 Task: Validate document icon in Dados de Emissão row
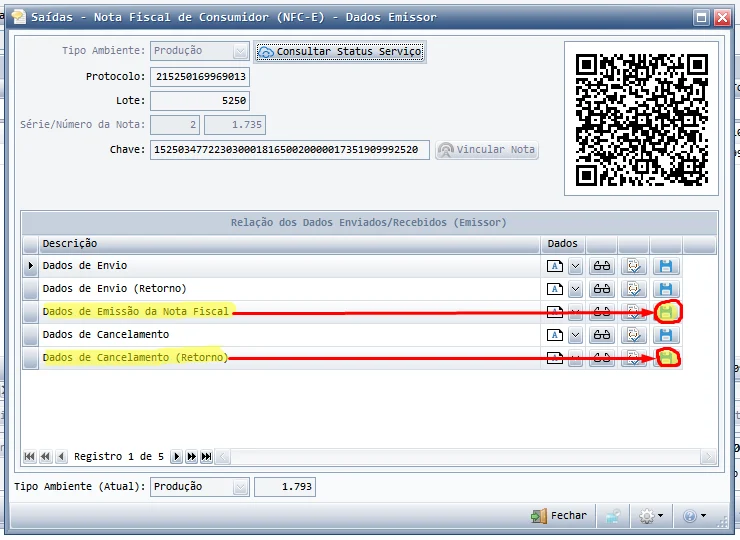633,312
